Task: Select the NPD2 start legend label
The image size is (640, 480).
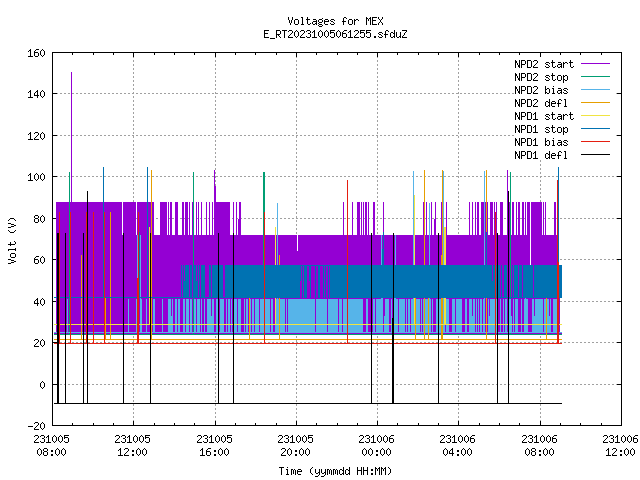Action: pyautogui.click(x=544, y=64)
